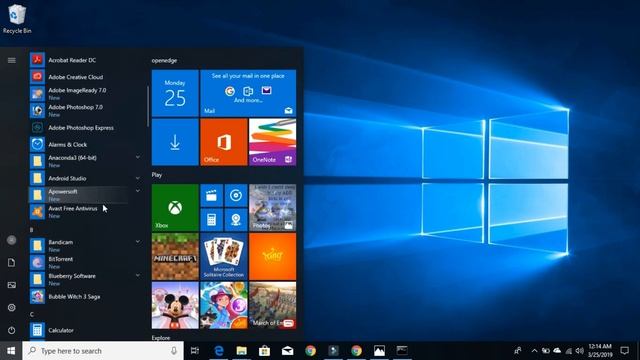Expand the Bandicam folder
The width and height of the screenshot is (640, 360).
tap(138, 242)
